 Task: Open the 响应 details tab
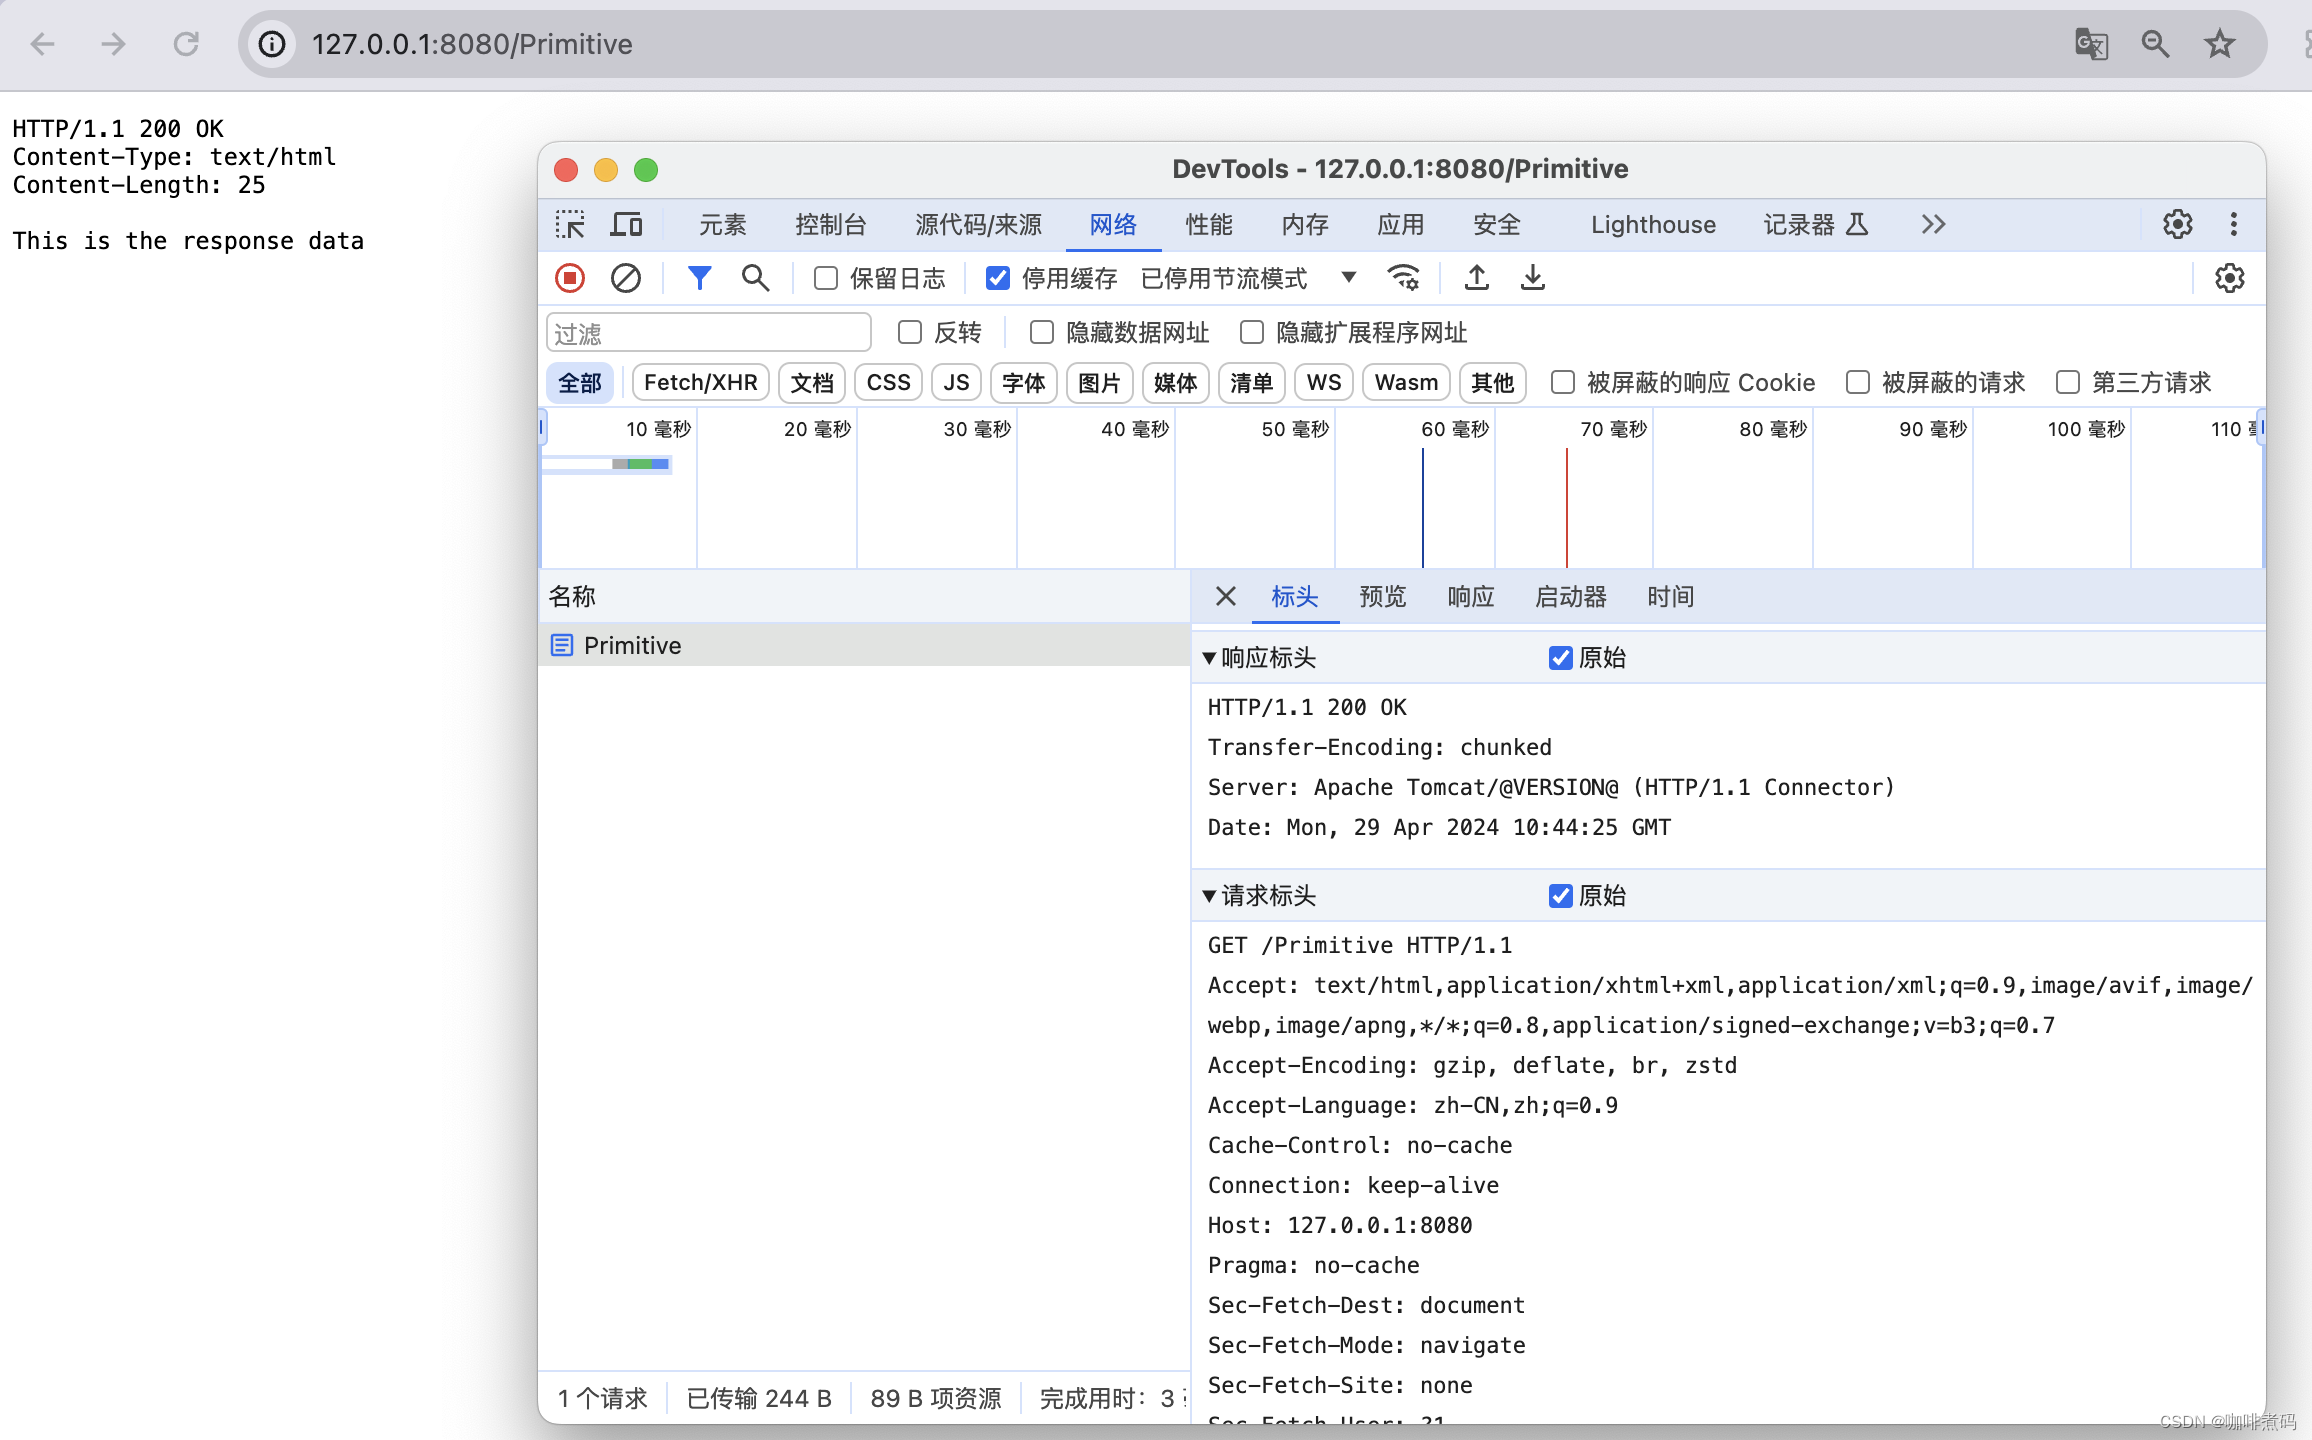(x=1470, y=597)
